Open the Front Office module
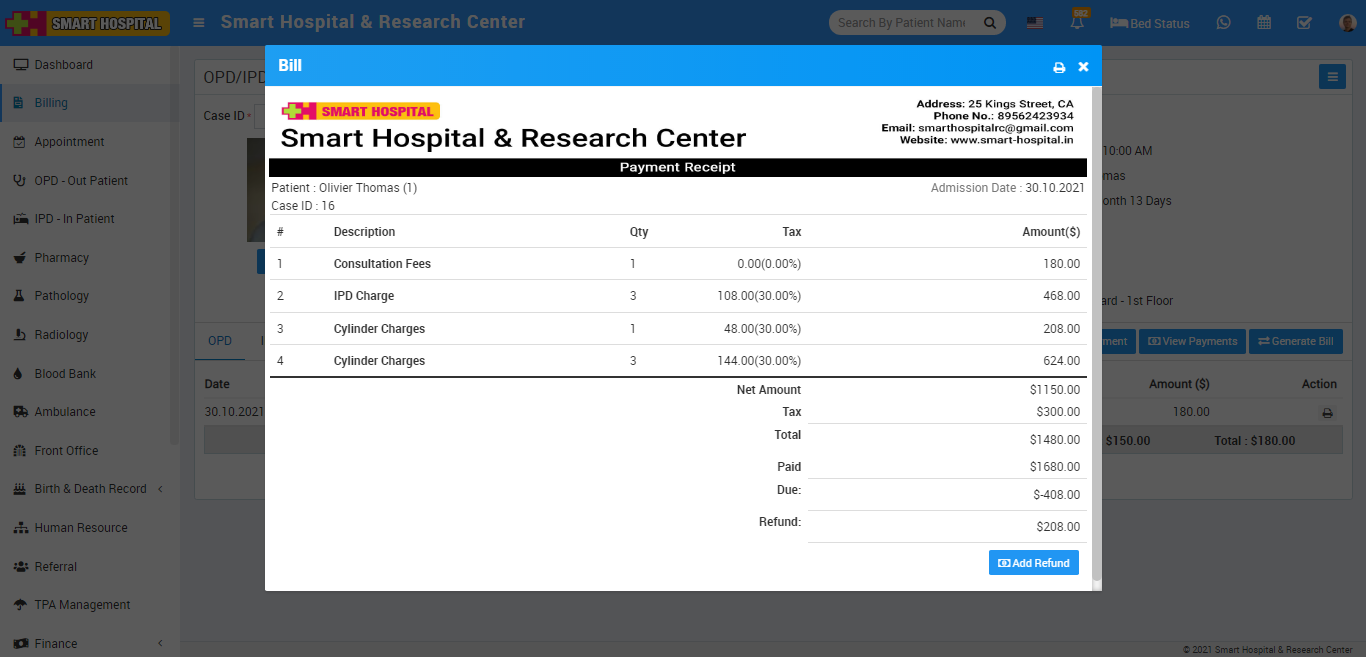The width and height of the screenshot is (1366, 657). 66,451
